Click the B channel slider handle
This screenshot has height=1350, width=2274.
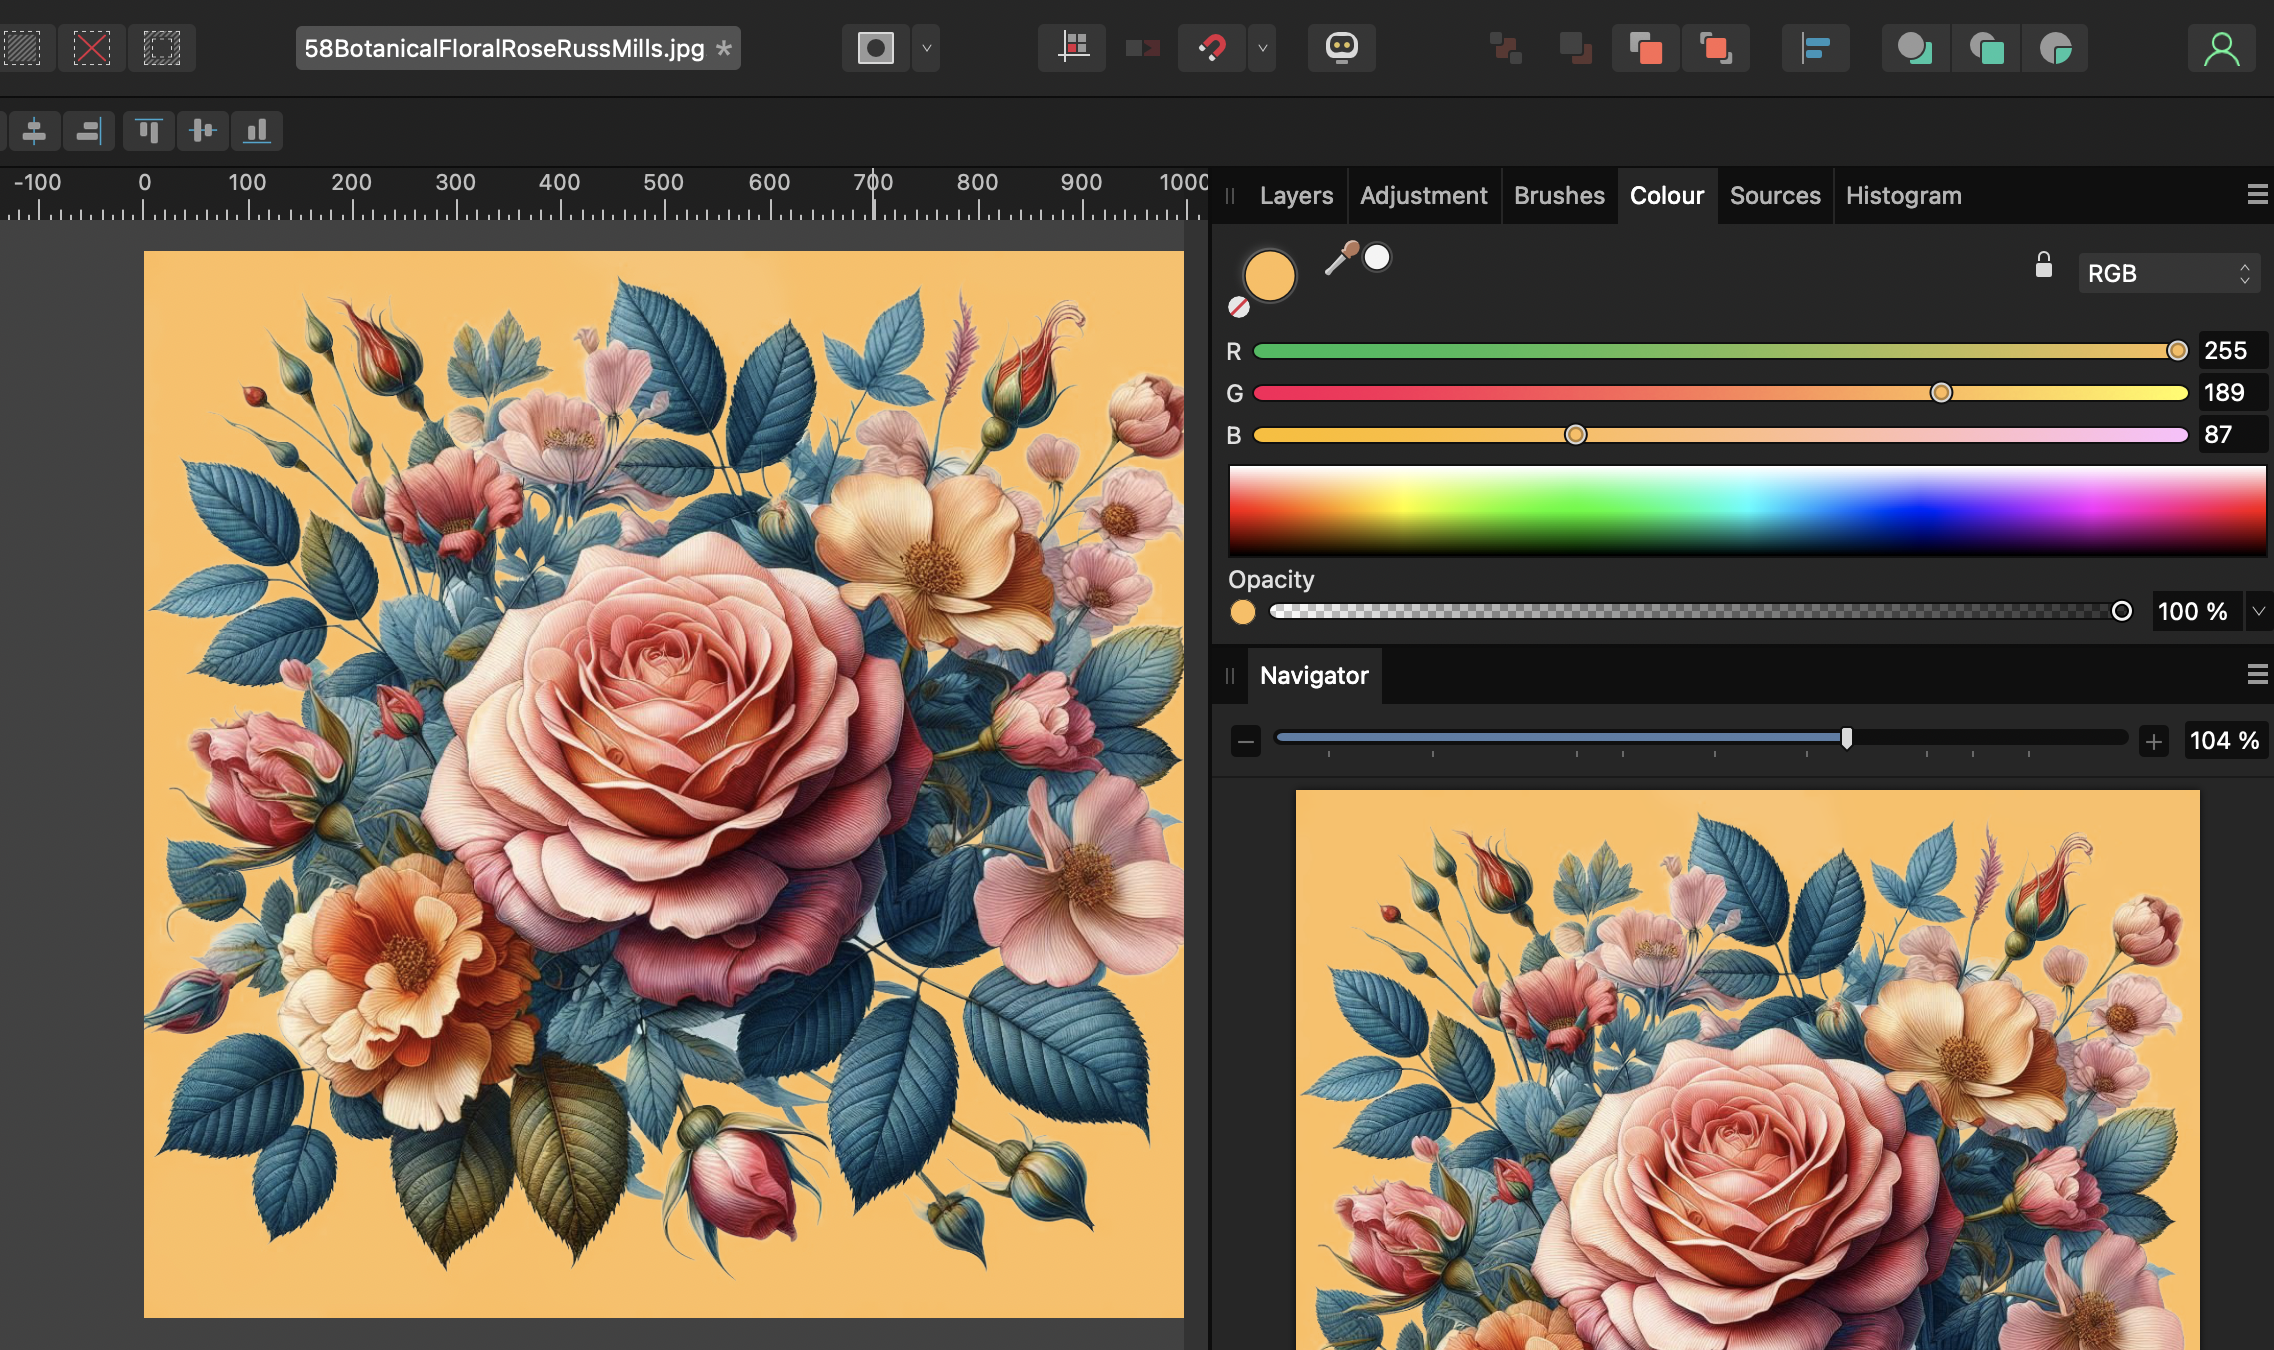point(1575,434)
